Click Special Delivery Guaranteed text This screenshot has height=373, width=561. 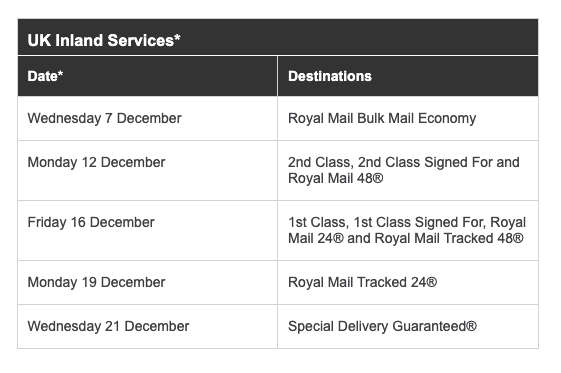[382, 327]
